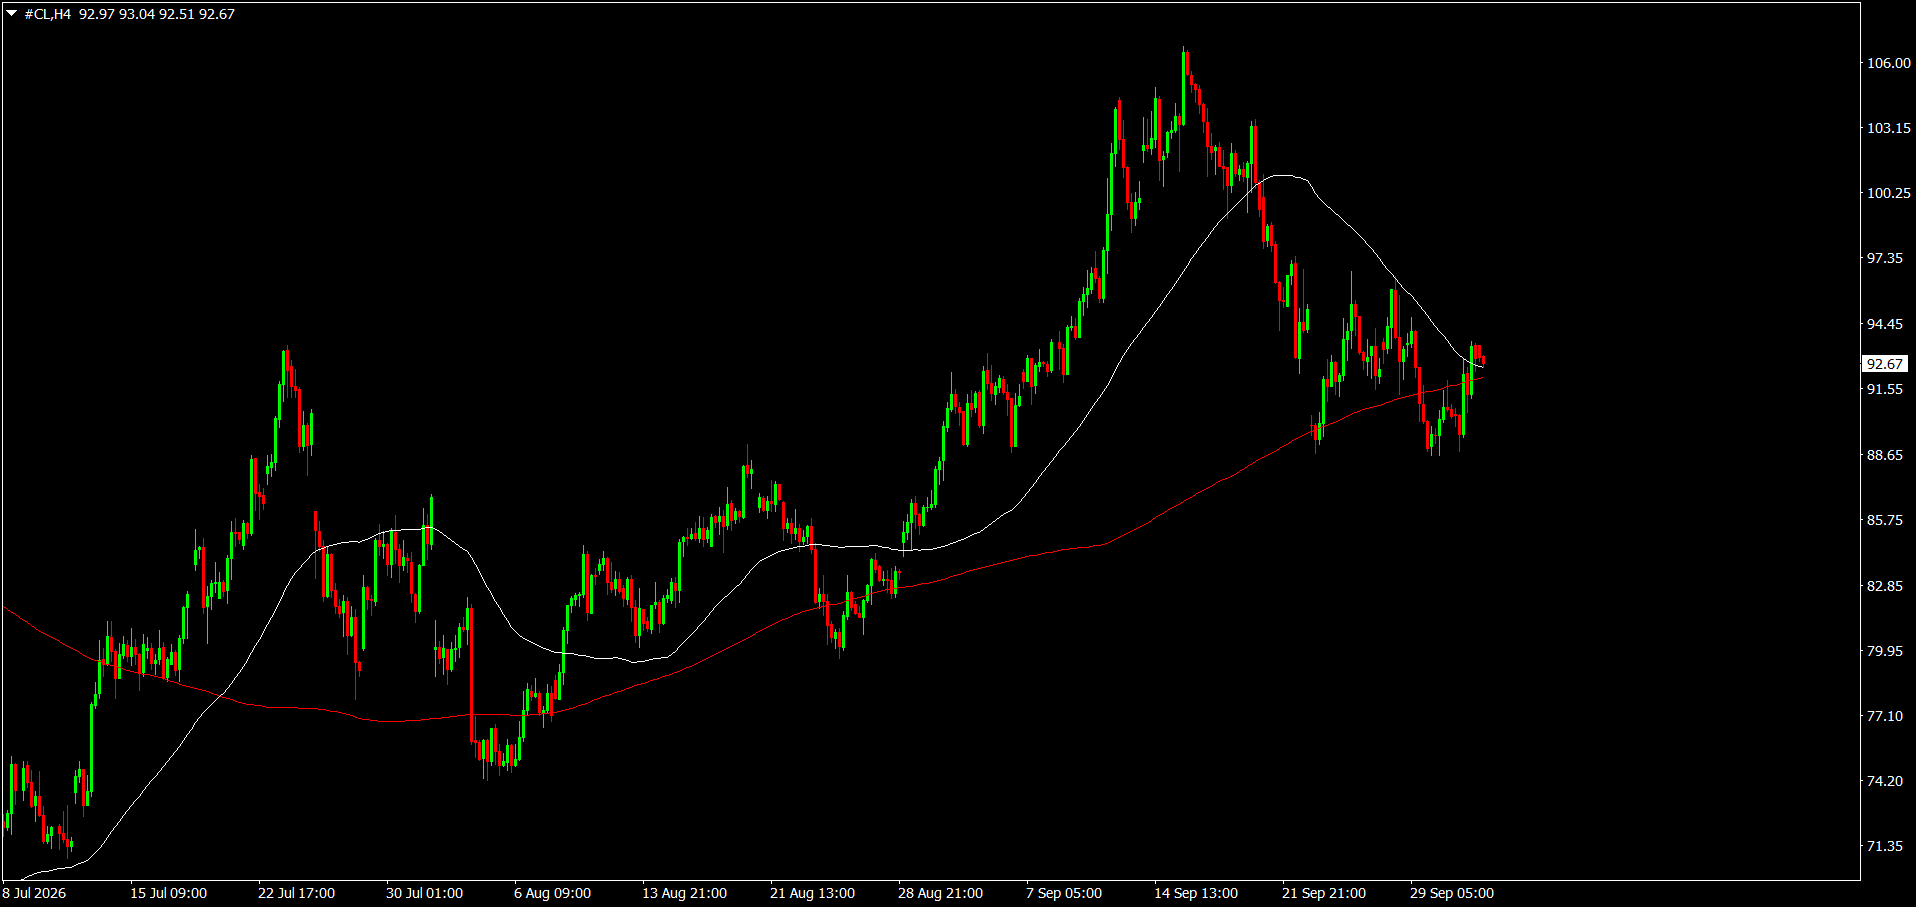Image resolution: width=1916 pixels, height=907 pixels.
Task: Click the 77.10 price scale label
Action: pyautogui.click(x=1885, y=716)
